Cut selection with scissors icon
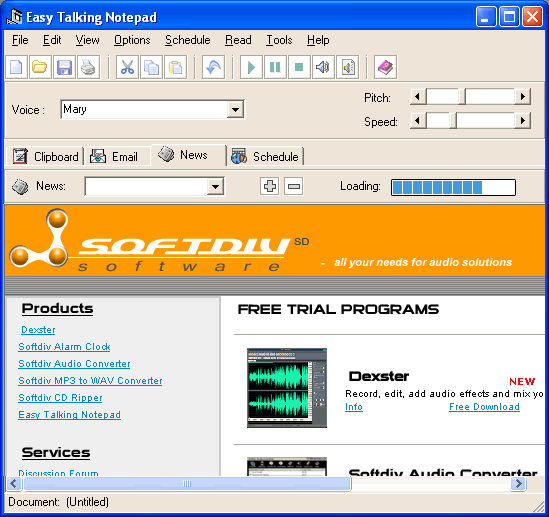549x517 pixels. [x=127, y=67]
